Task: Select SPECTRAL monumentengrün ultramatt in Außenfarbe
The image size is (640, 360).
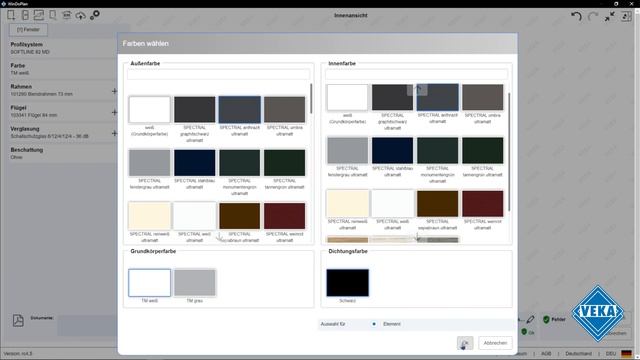Action: point(240,163)
